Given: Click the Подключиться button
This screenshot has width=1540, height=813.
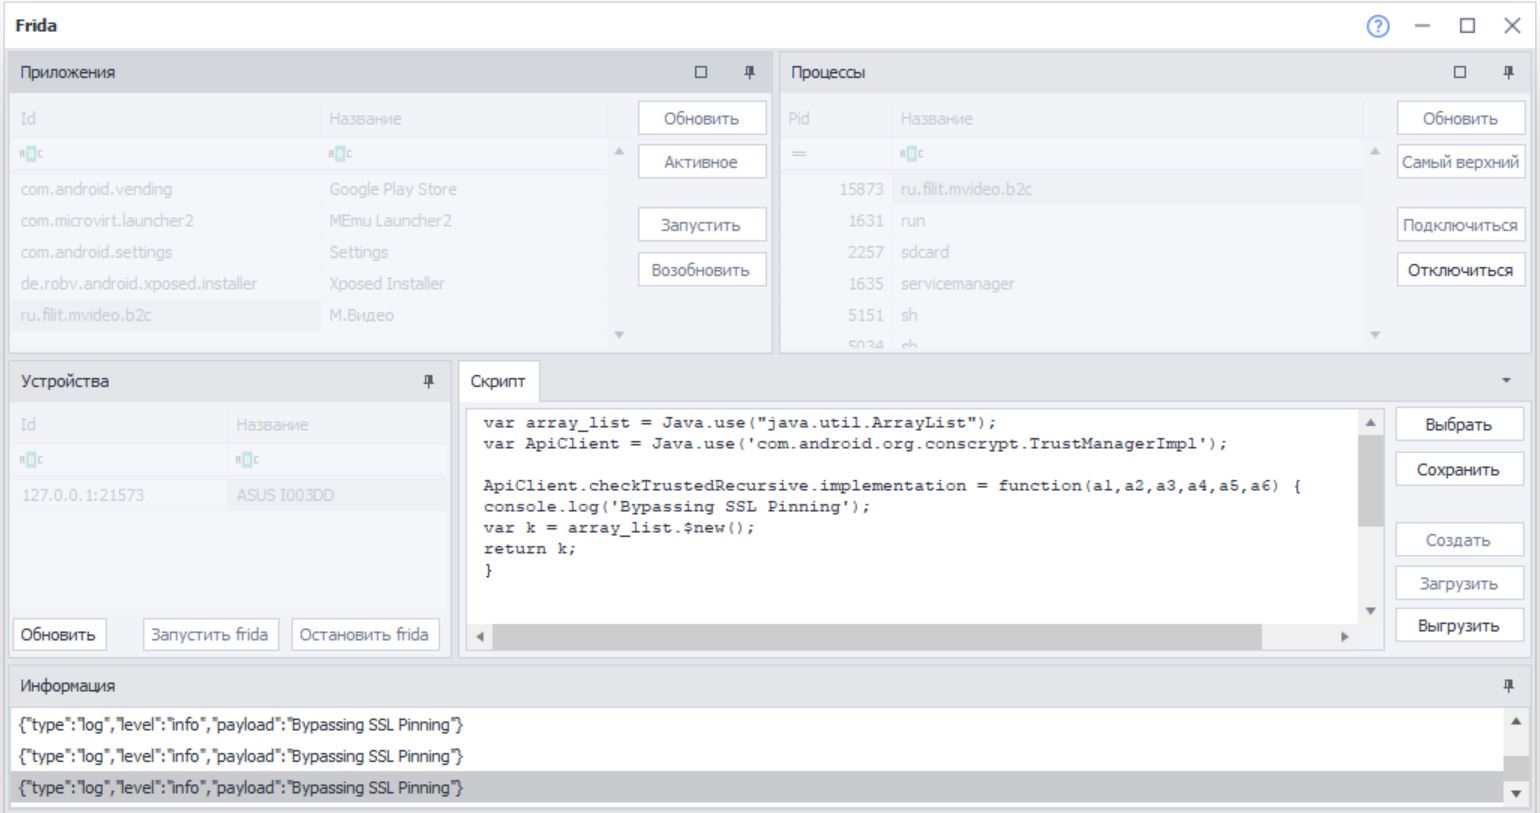Looking at the screenshot, I should pyautogui.click(x=1460, y=225).
